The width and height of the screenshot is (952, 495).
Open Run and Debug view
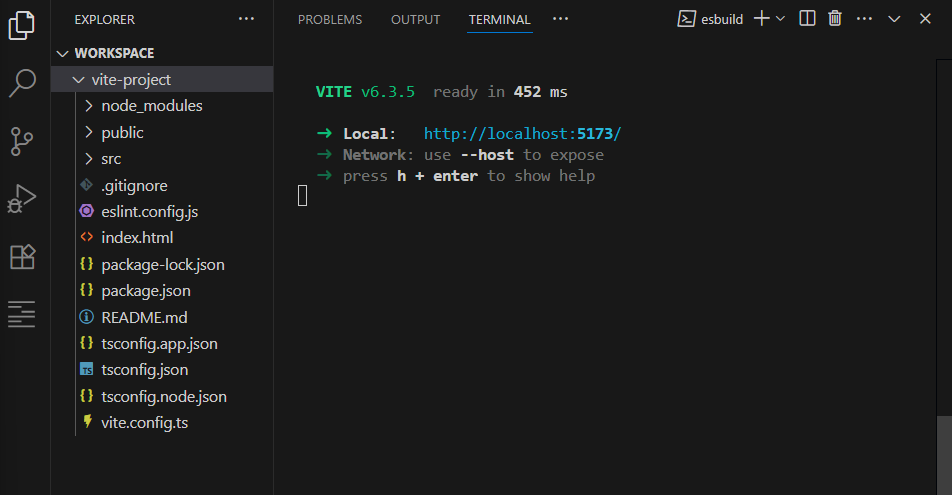click(22, 199)
